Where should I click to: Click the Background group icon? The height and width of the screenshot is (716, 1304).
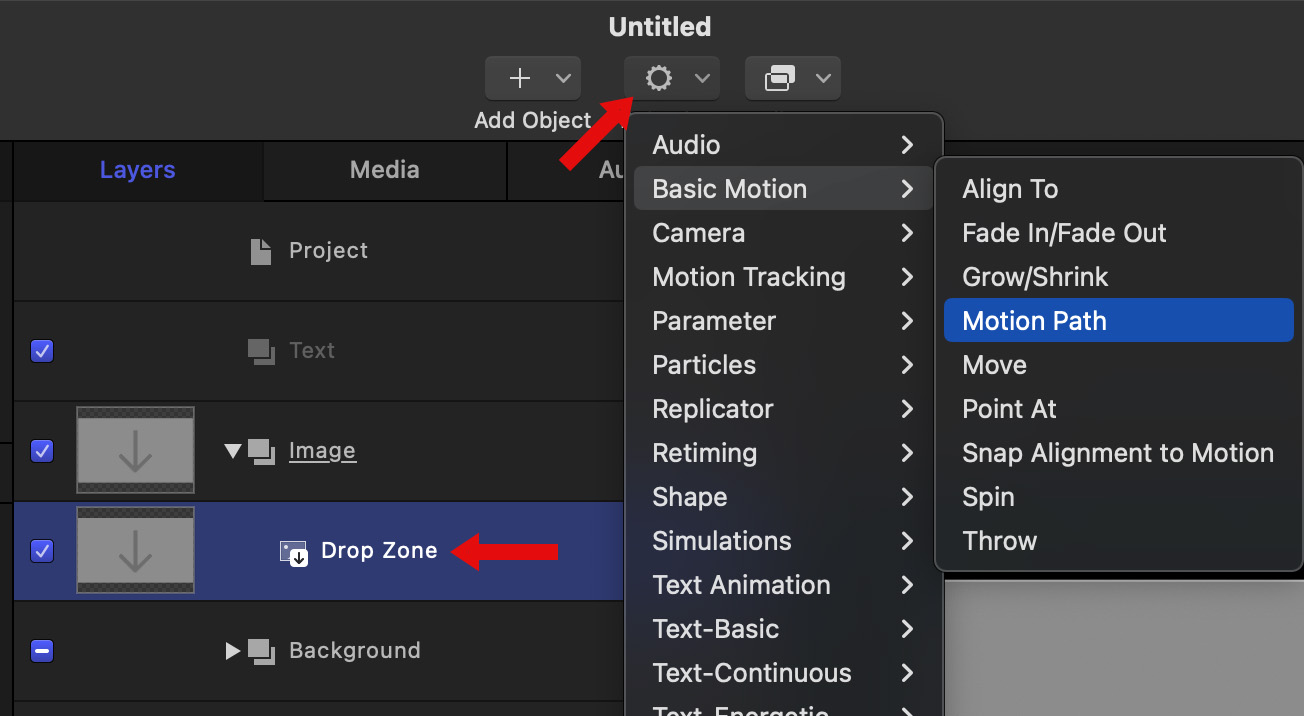click(262, 651)
